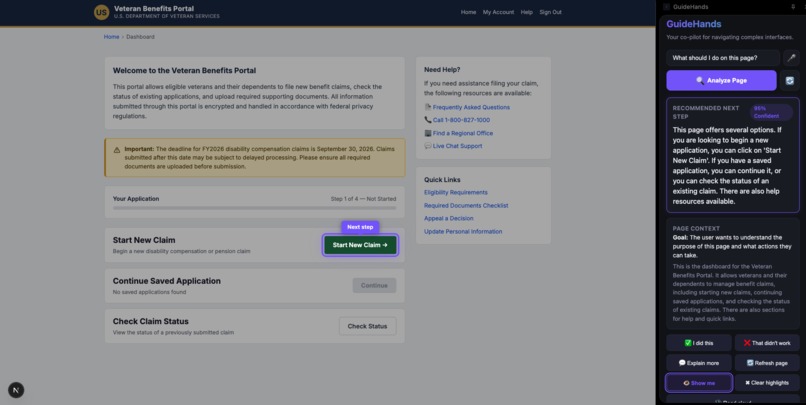
Task: Click the building icon next to Find a Regional Office
Action: click(x=428, y=133)
